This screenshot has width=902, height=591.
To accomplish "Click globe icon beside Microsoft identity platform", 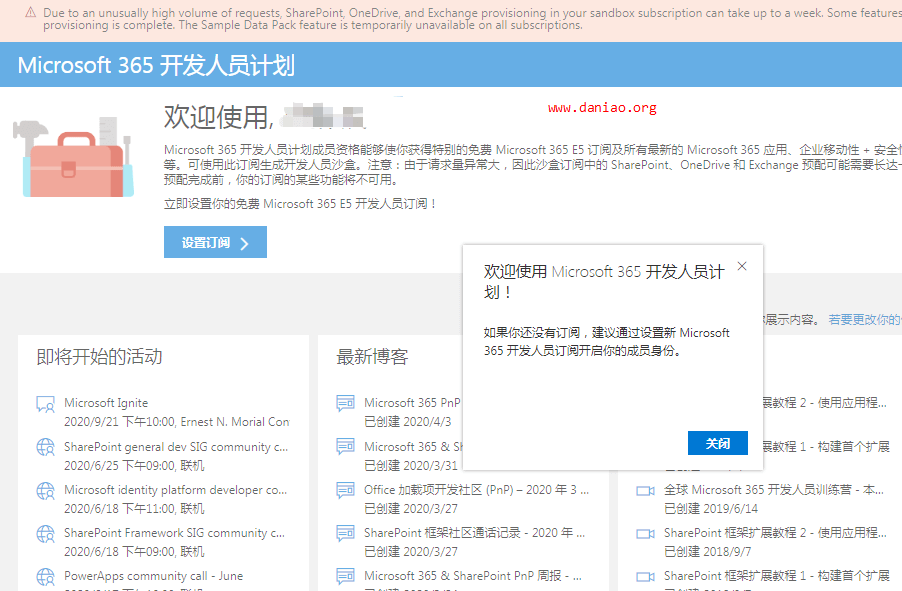I will (x=45, y=491).
